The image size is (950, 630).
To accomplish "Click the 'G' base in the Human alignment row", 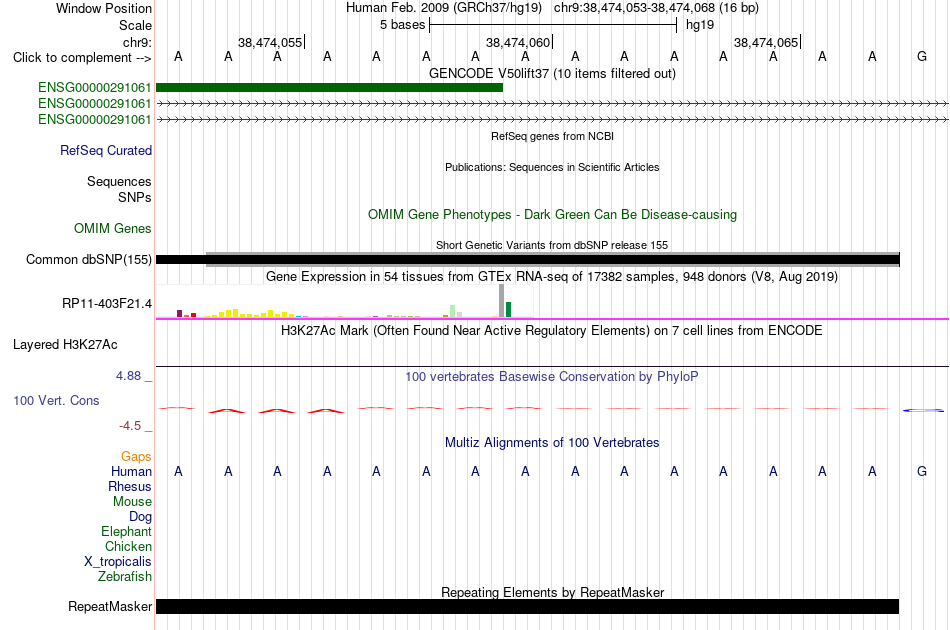I will [922, 471].
